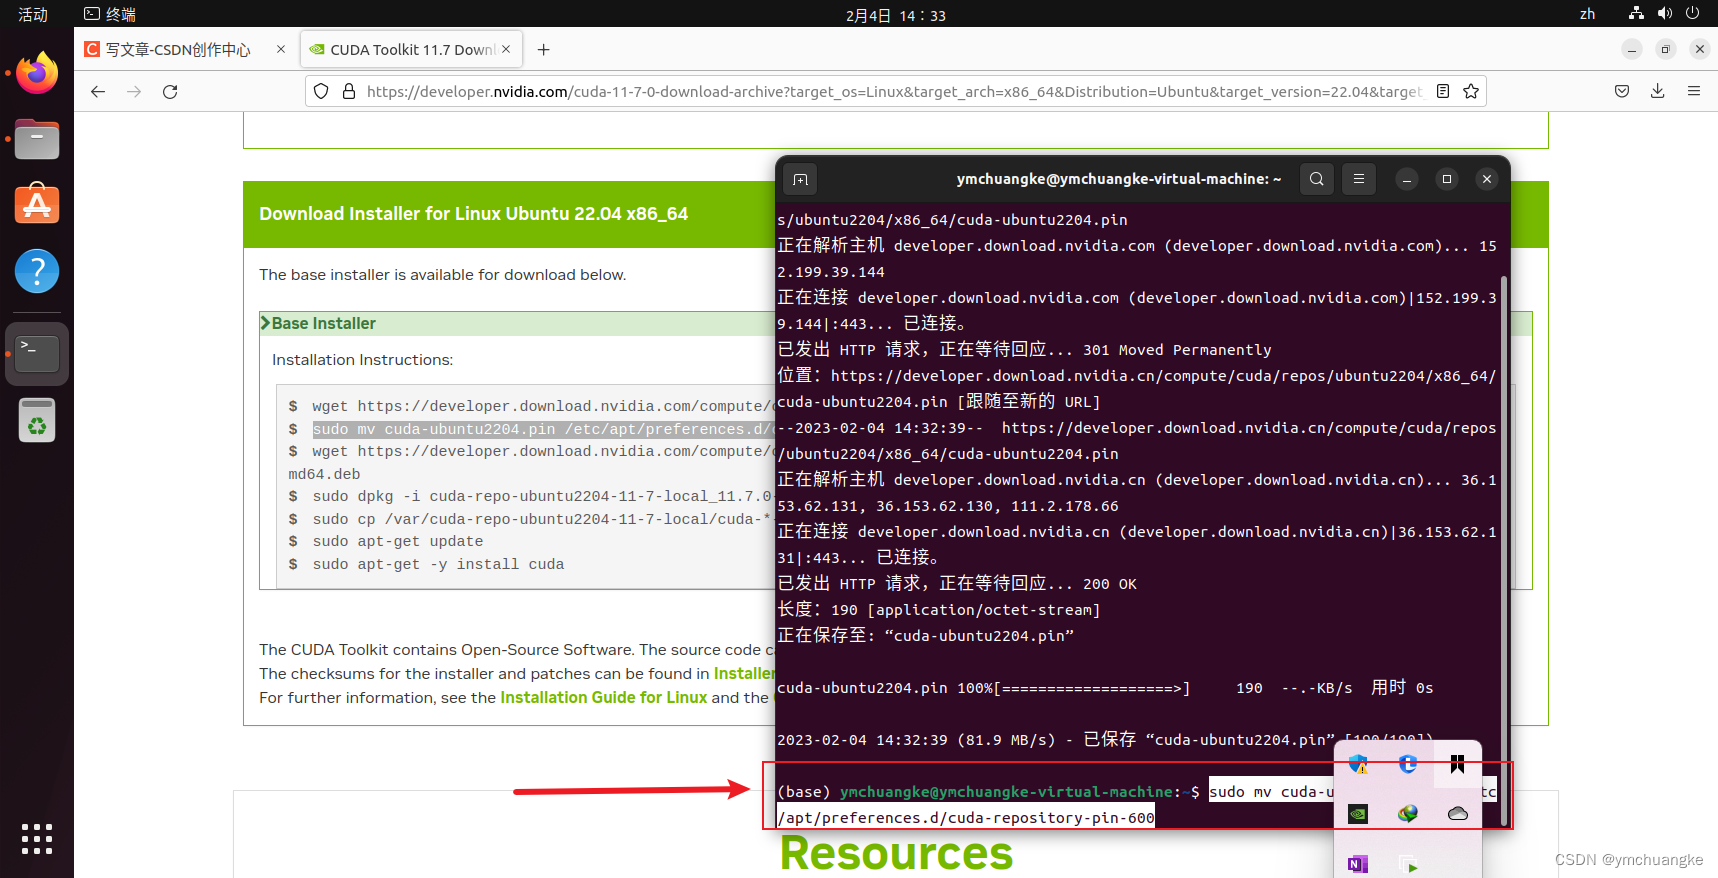Click the green play copy tray icon

pos(1408,864)
